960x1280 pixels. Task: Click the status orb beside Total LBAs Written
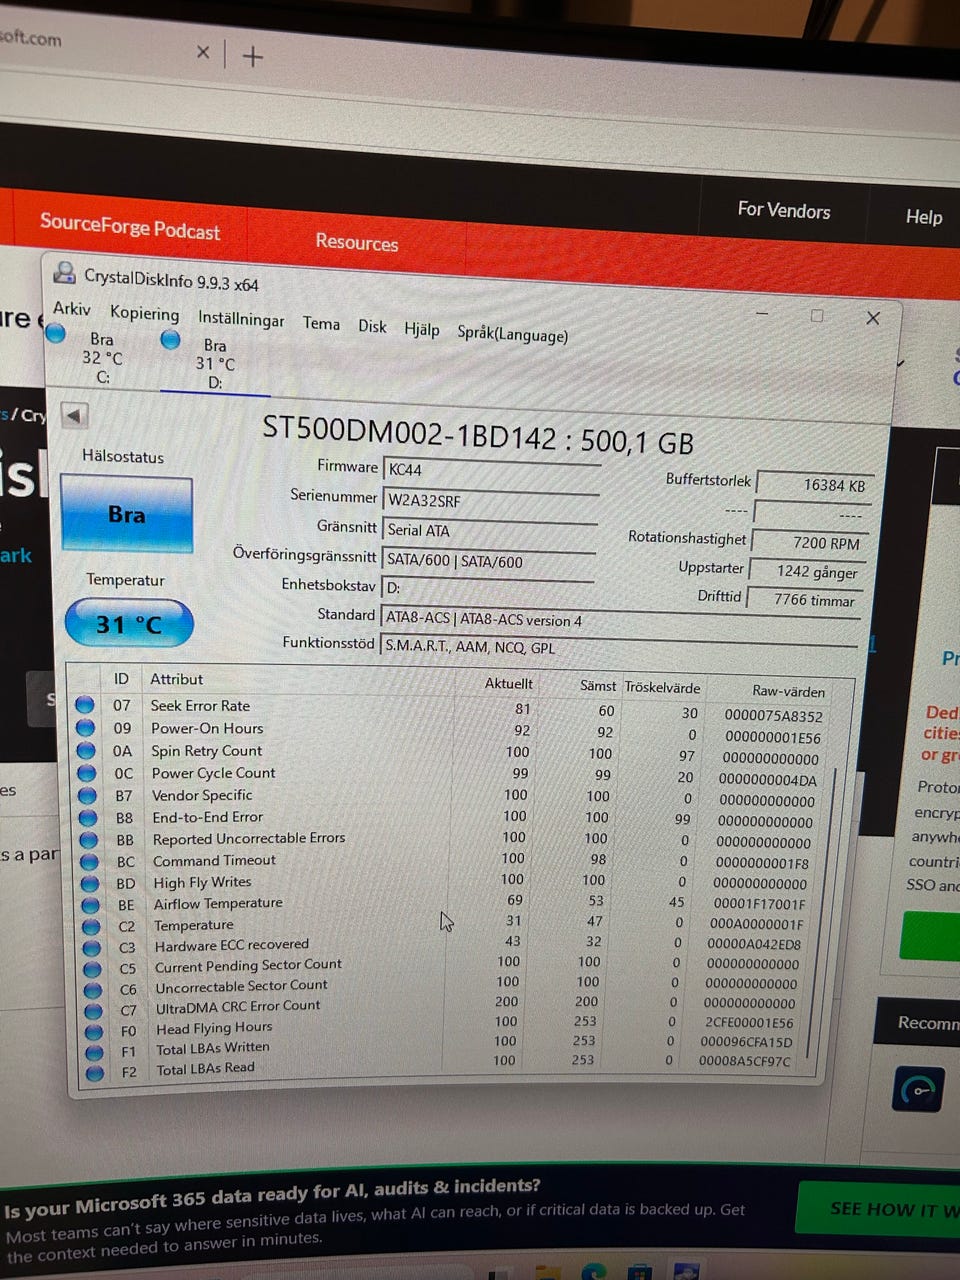(x=95, y=1052)
